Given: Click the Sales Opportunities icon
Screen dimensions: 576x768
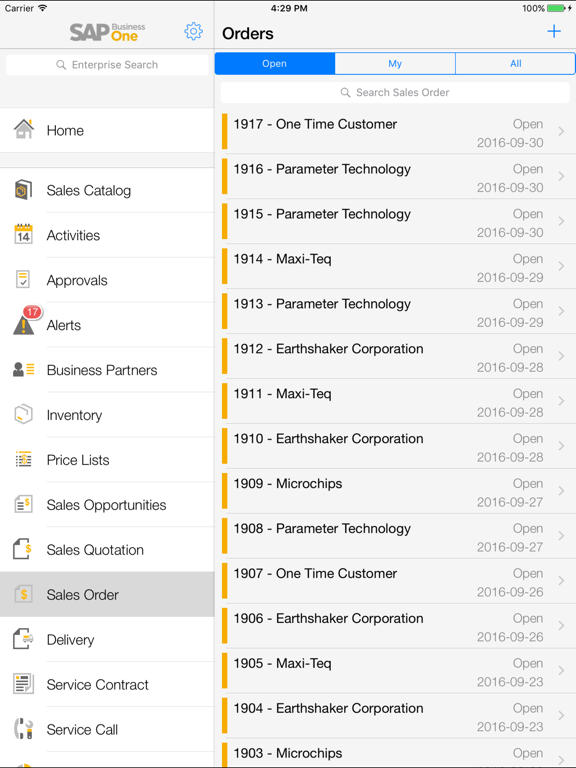Looking at the screenshot, I should tap(24, 504).
